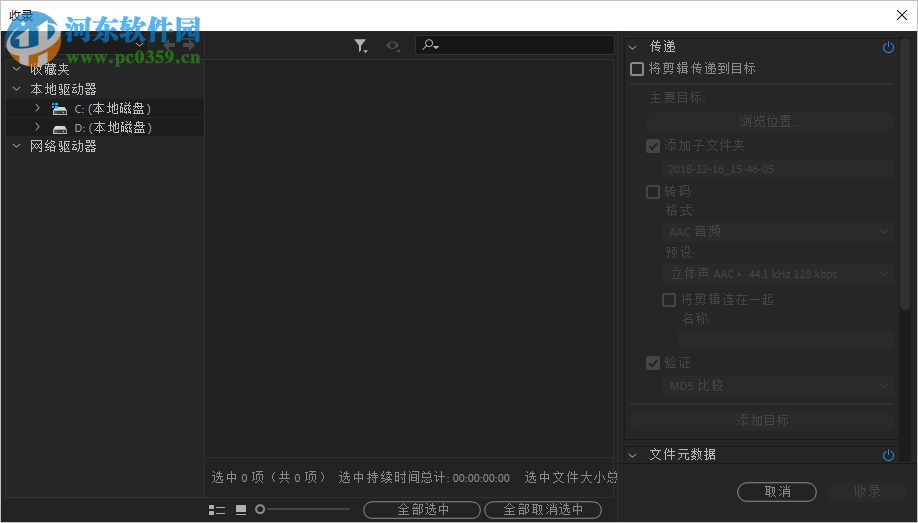
Task: Go back with the left arrow
Action: (169, 45)
